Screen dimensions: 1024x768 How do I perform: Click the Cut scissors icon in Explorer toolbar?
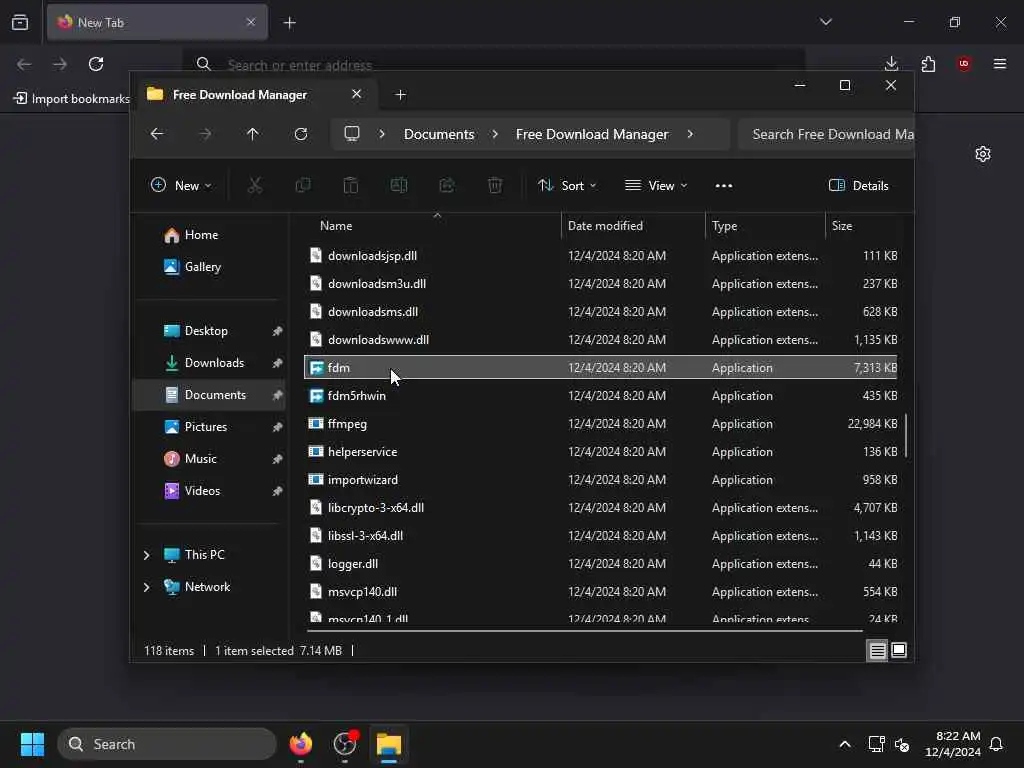255,185
